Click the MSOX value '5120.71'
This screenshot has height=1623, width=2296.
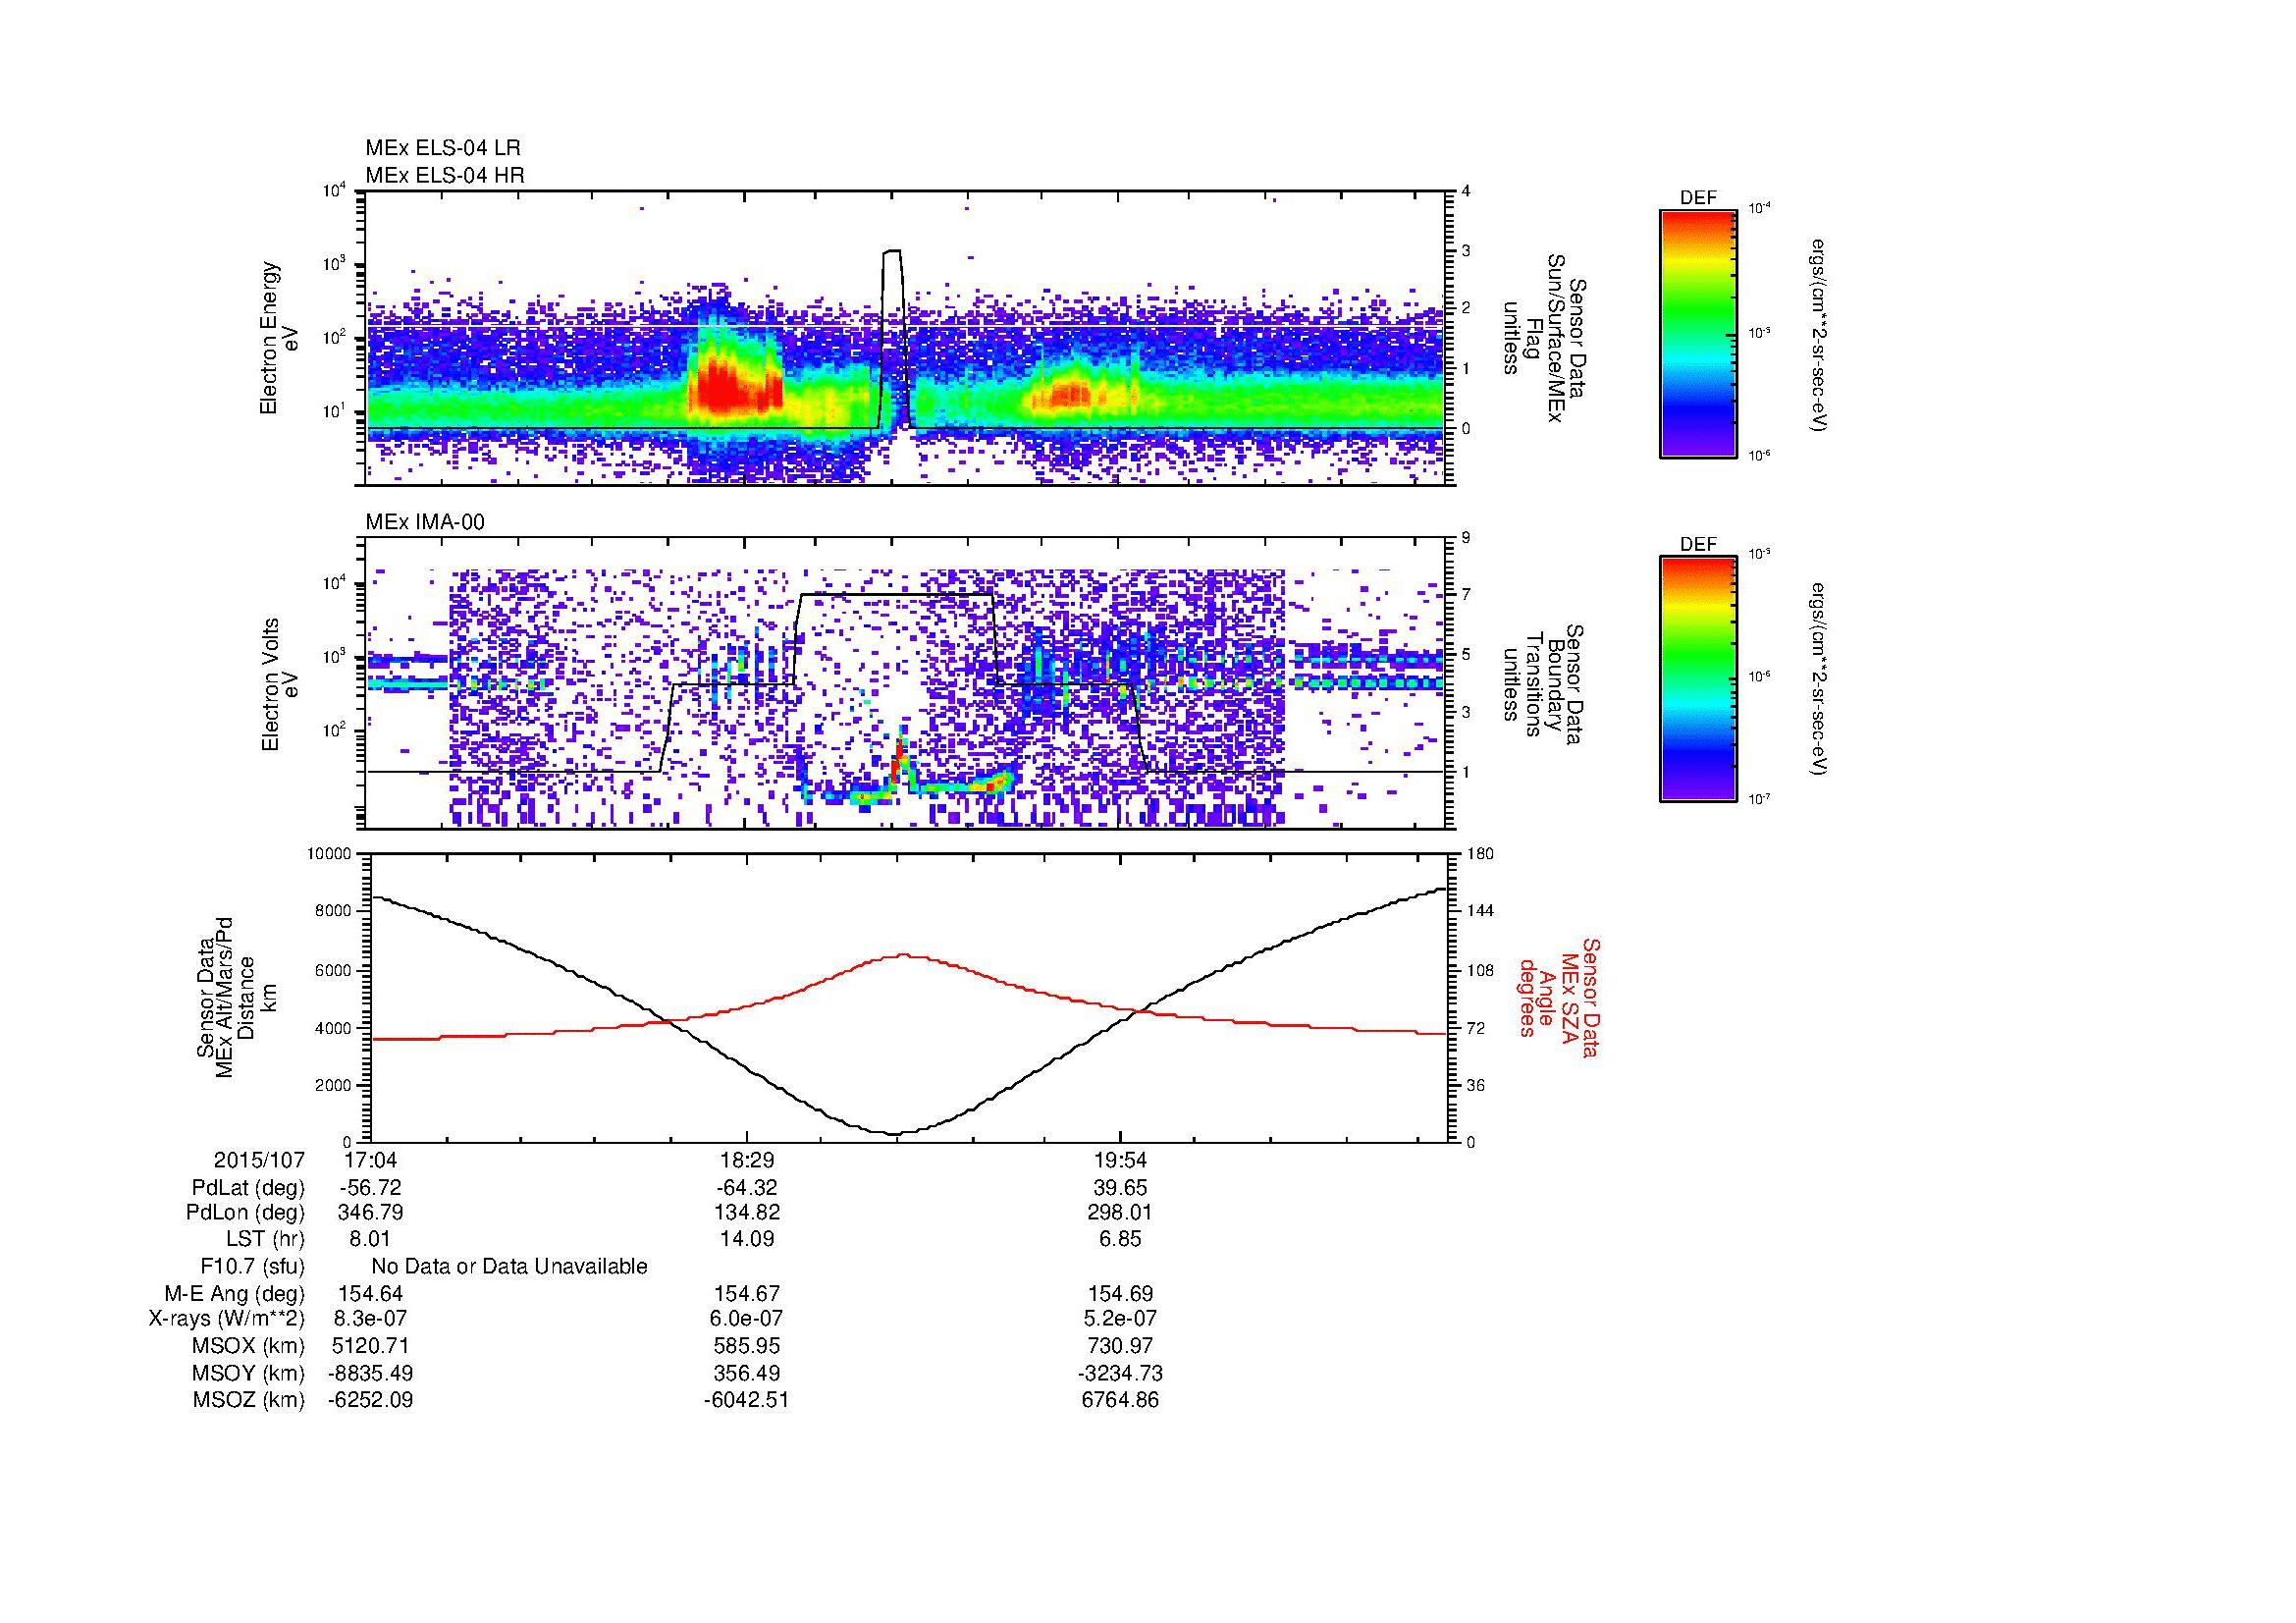(370, 1346)
